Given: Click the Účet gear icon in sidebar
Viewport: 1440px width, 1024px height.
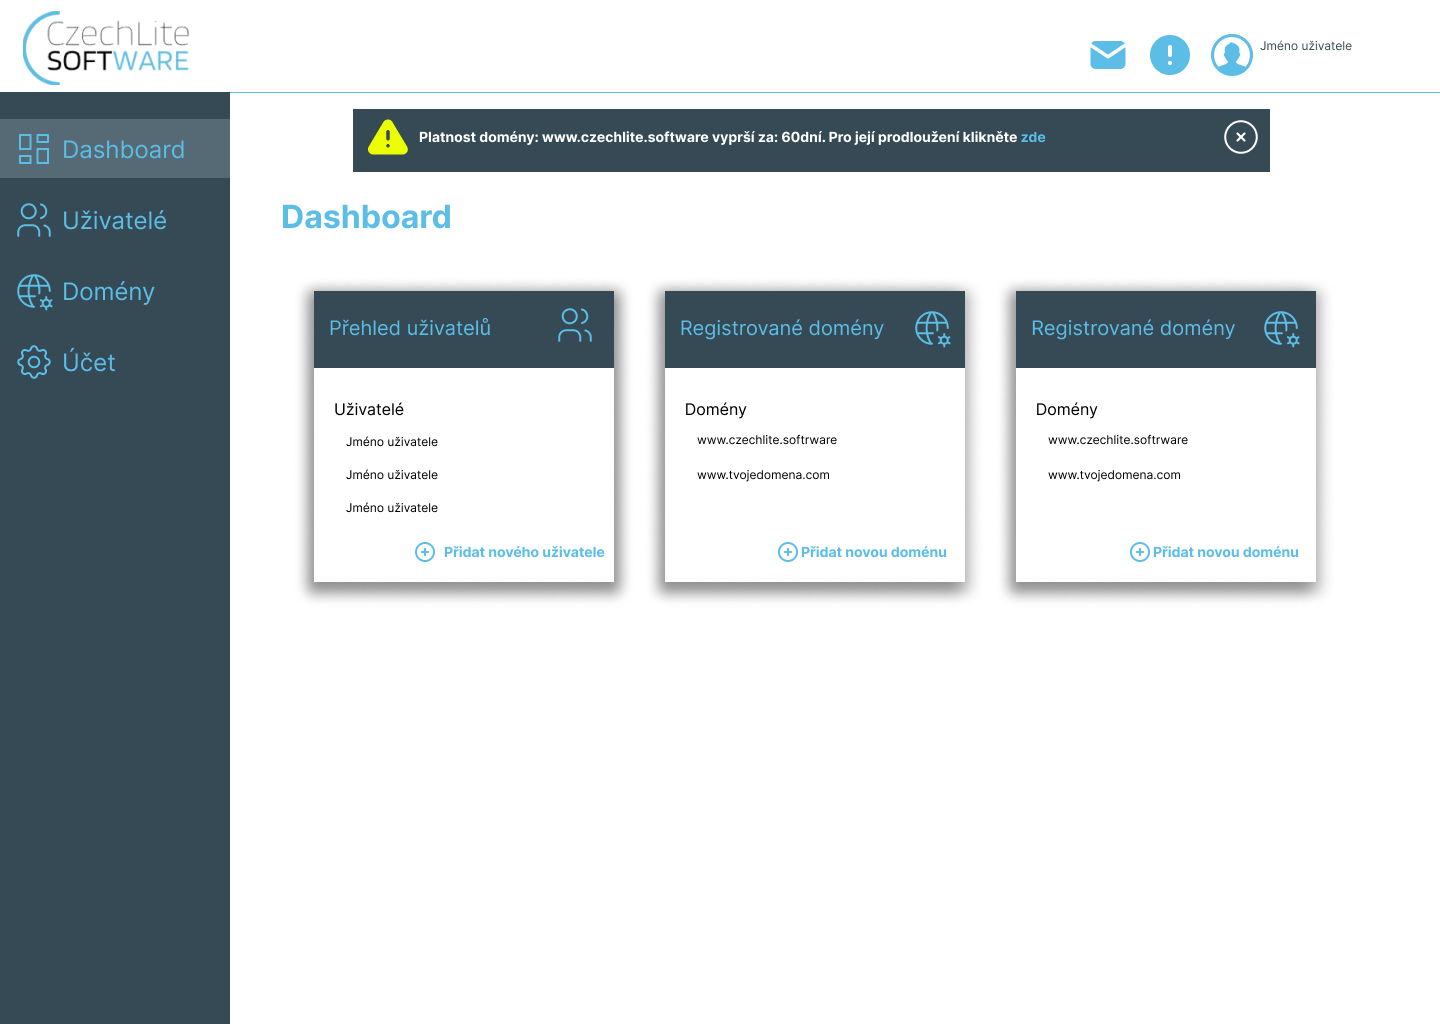Looking at the screenshot, I should click(x=34, y=362).
